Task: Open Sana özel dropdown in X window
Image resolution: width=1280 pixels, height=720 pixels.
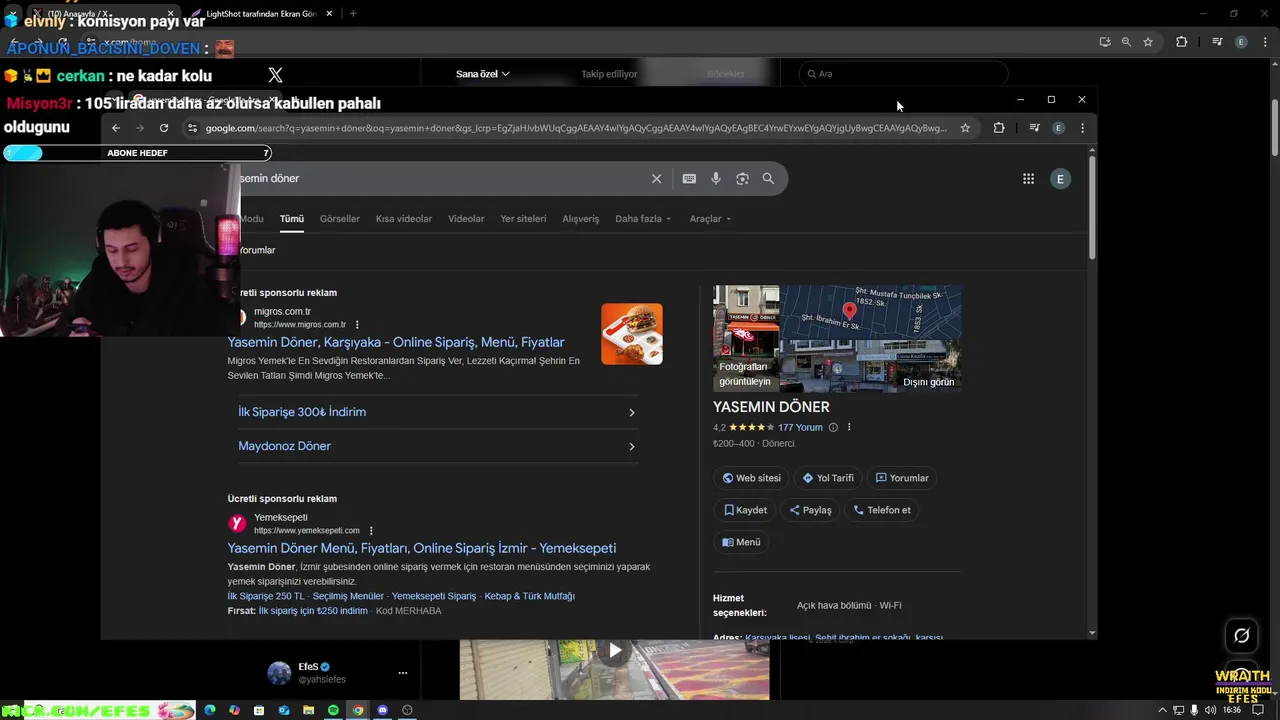Action: point(483,74)
